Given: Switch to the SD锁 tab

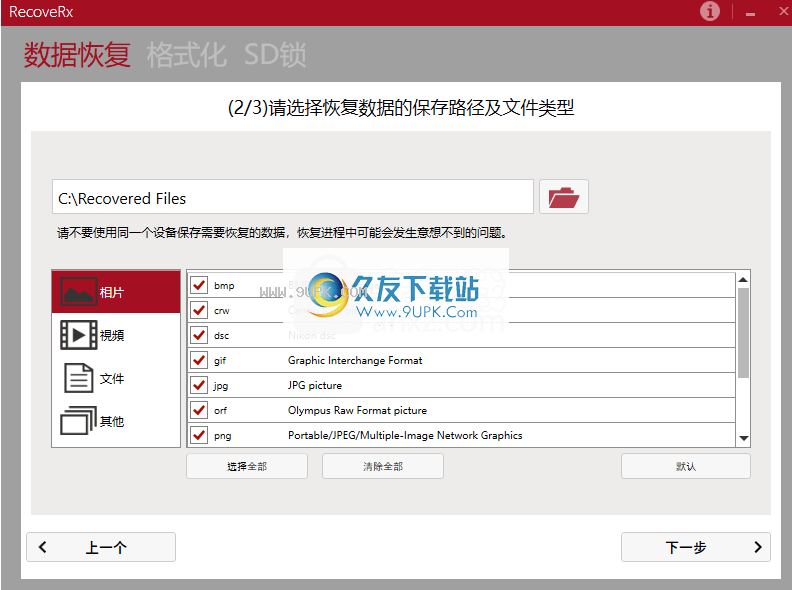Looking at the screenshot, I should 275,55.
